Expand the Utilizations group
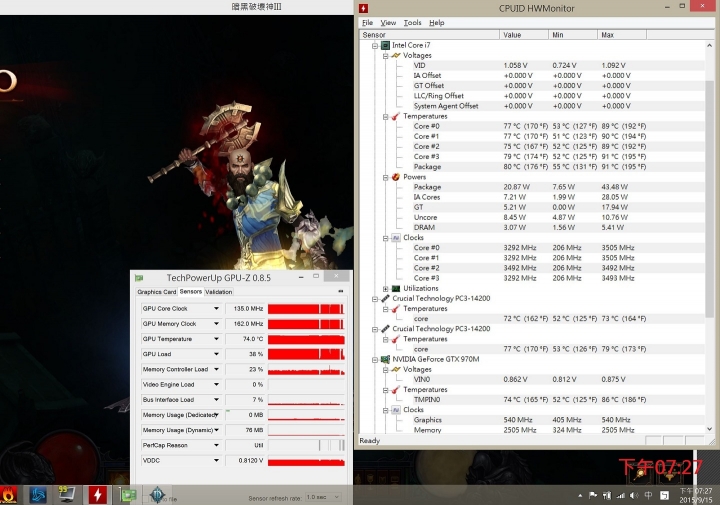The image size is (720, 505). click(385, 289)
